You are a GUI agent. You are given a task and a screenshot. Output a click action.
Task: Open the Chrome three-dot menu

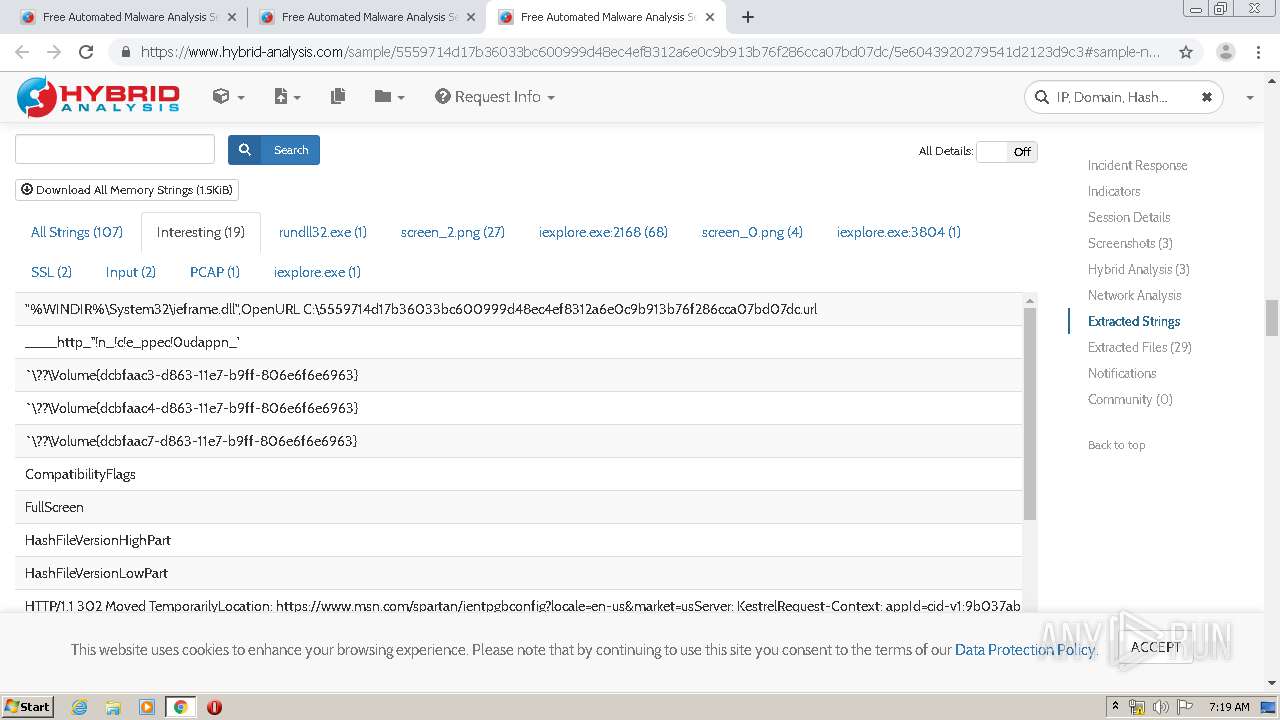pyautogui.click(x=1259, y=52)
